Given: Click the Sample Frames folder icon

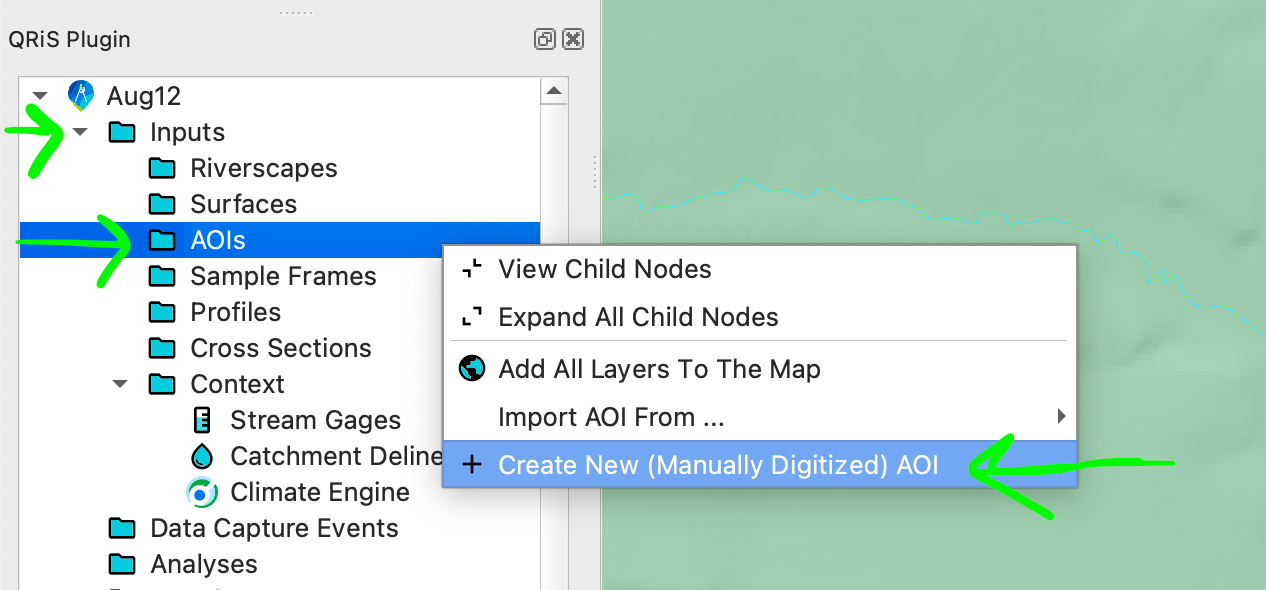Looking at the screenshot, I should coord(162,276).
